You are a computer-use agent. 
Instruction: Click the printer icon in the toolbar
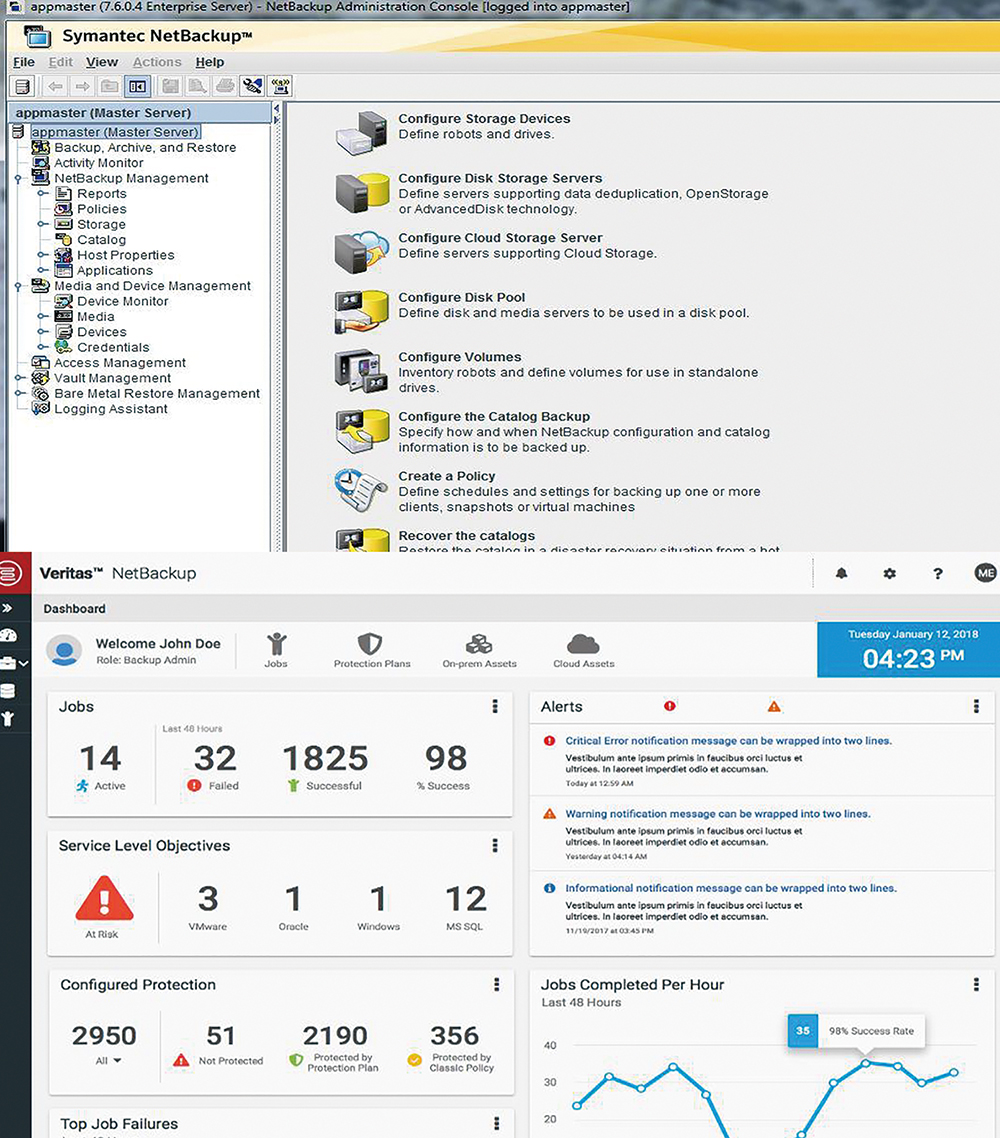pos(225,86)
